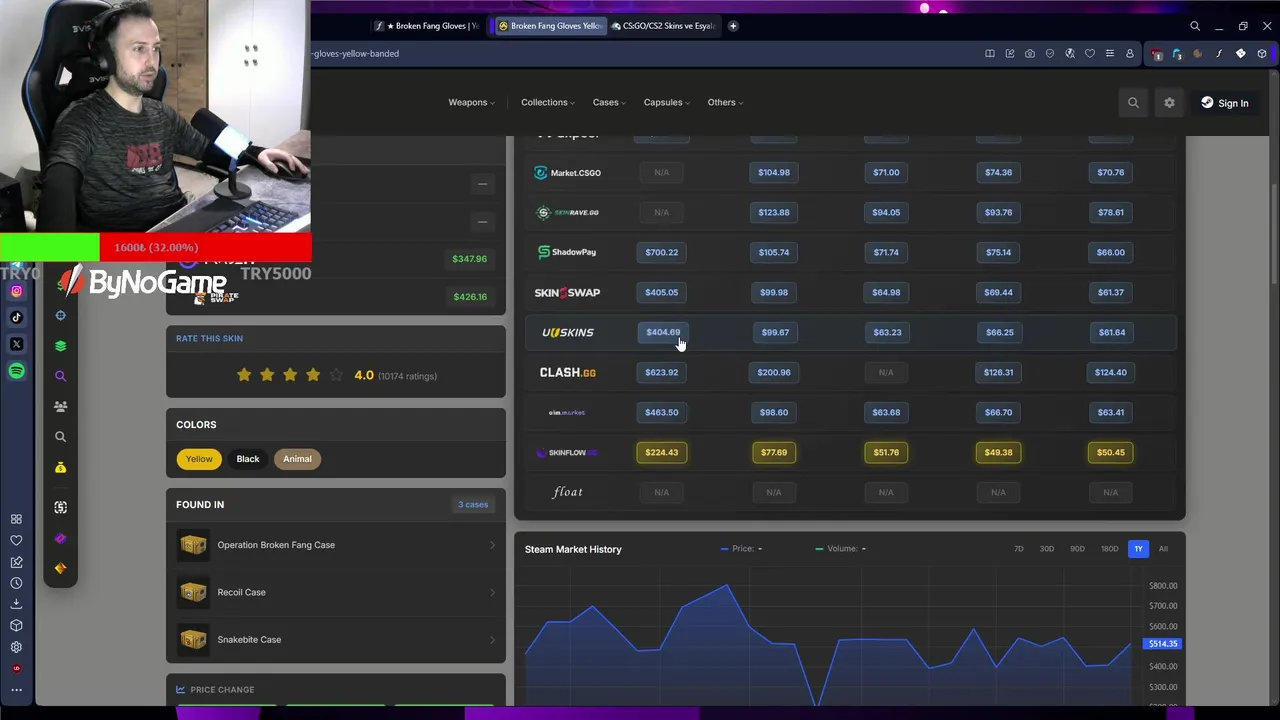Open Spotify in the browser sidebar
Screen dimensions: 1280x720
16,371
